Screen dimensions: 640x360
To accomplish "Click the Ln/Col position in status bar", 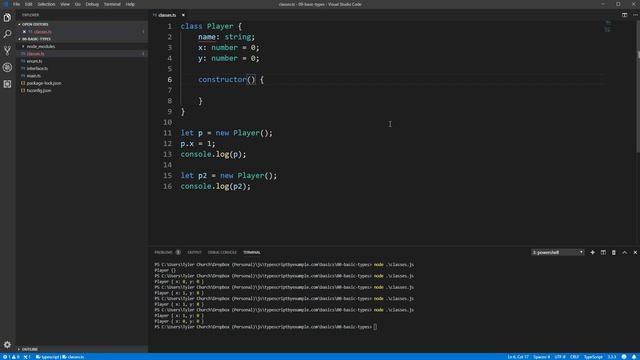I will [x=518, y=357].
